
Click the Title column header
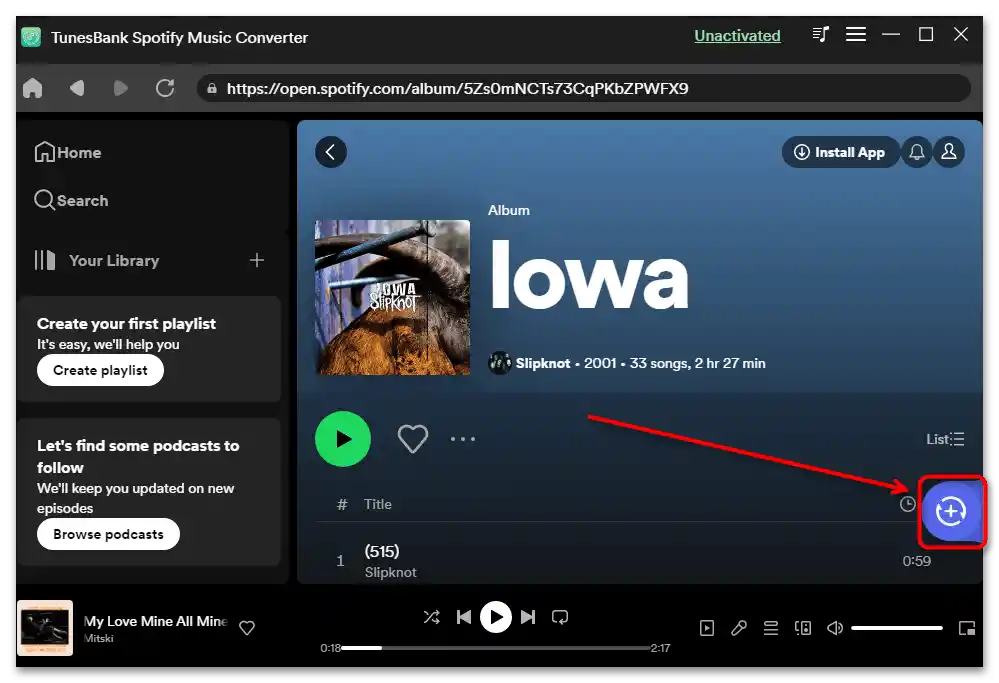pos(377,505)
